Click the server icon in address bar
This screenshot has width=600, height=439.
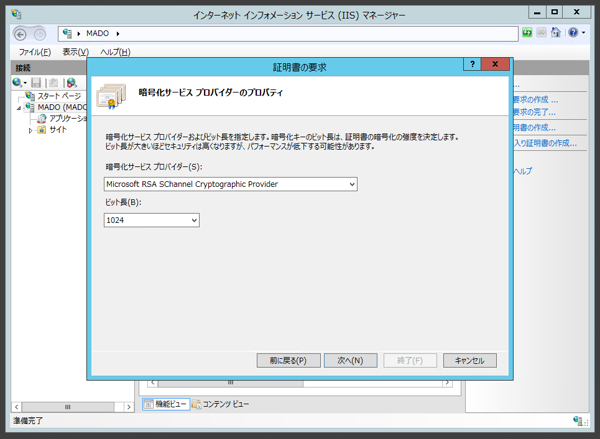(x=67, y=33)
